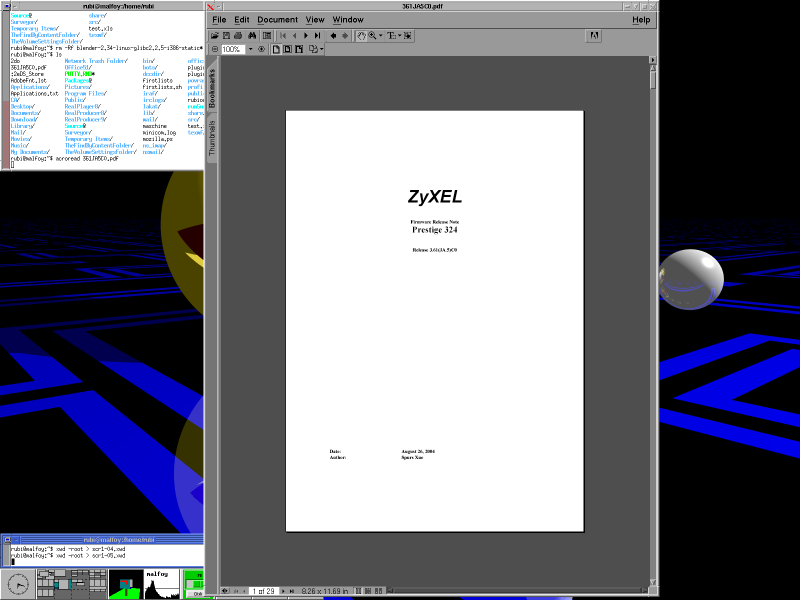Select the Text Select tool
The image size is (800, 600).
391,36
